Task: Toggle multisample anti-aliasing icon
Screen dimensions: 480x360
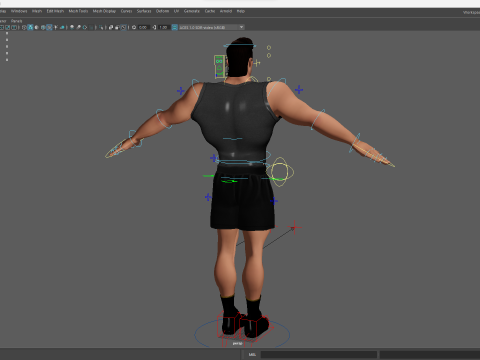Action: click(x=85, y=27)
